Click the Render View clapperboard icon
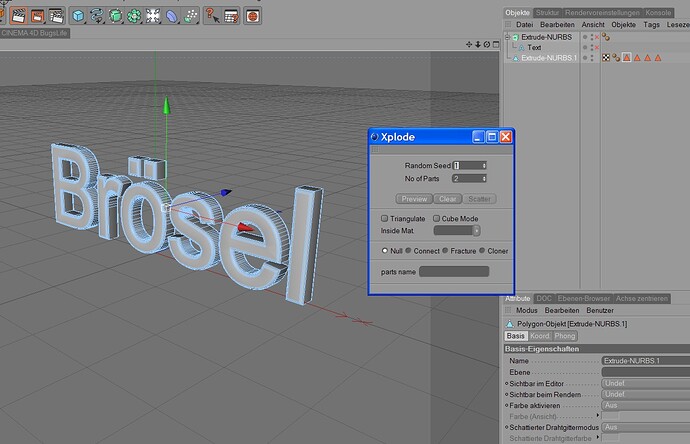 tap(18, 16)
